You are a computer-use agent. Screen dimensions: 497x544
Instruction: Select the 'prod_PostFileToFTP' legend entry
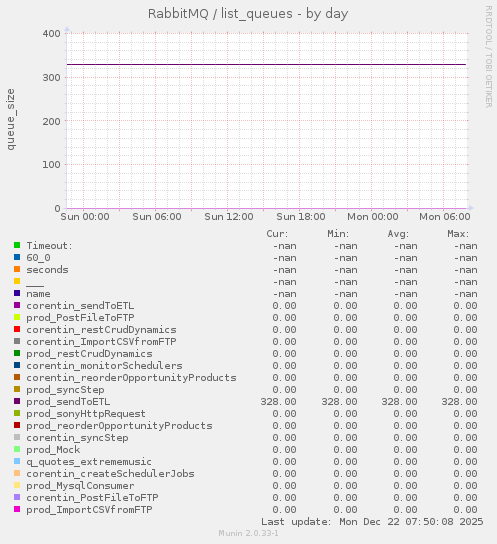80,318
